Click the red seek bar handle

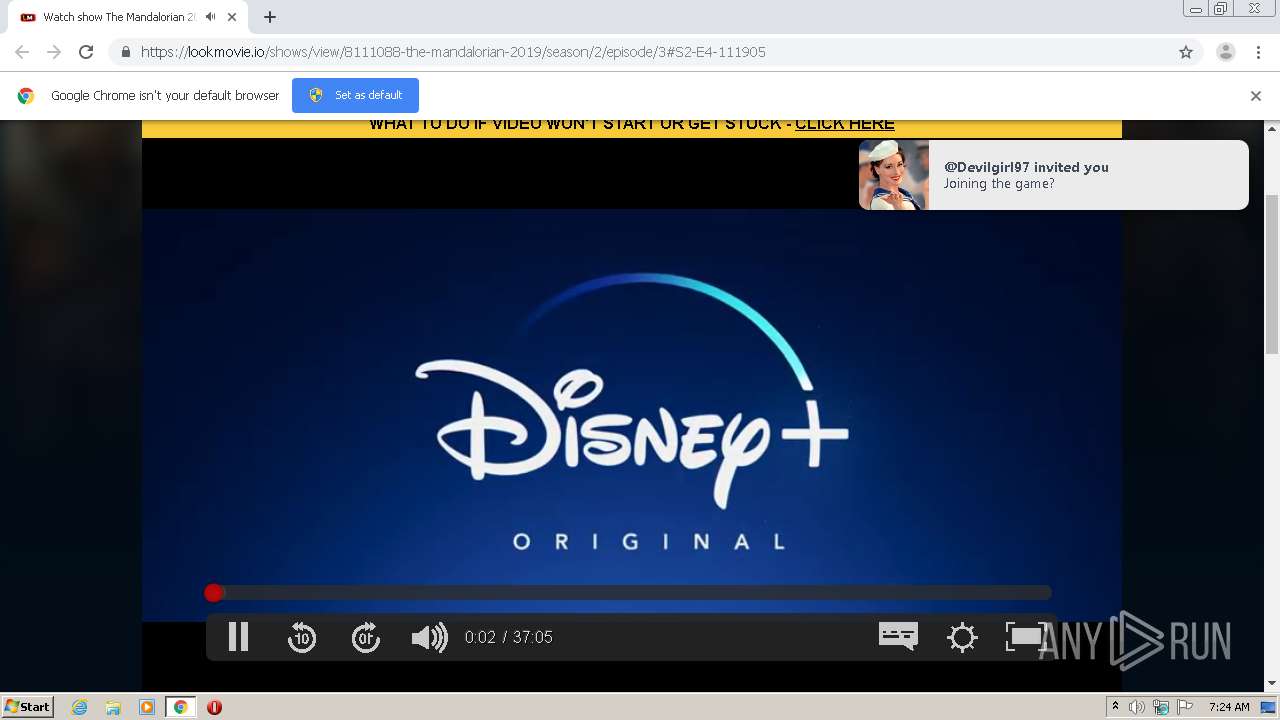pos(213,593)
